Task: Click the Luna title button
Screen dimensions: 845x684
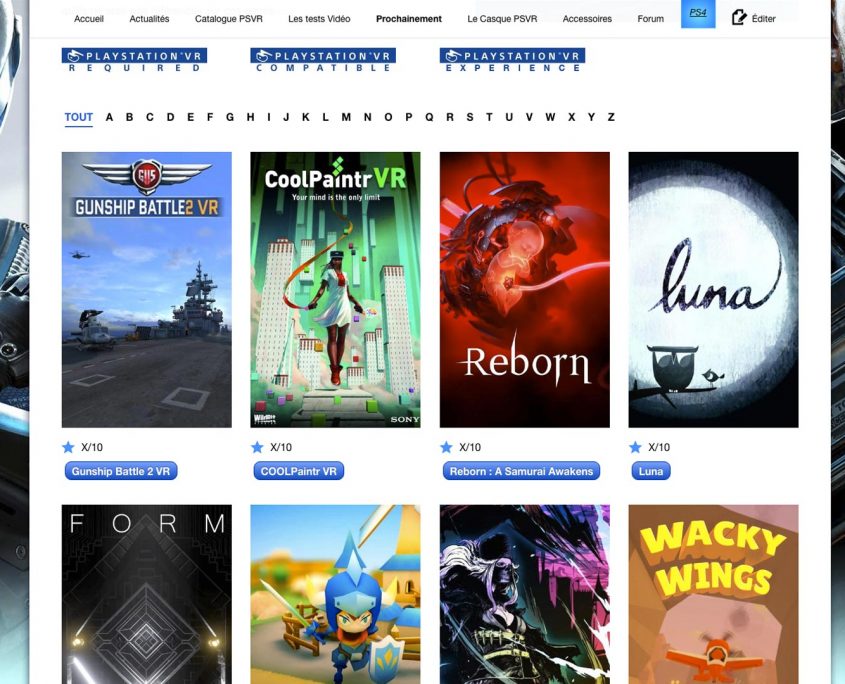Action: coord(651,471)
